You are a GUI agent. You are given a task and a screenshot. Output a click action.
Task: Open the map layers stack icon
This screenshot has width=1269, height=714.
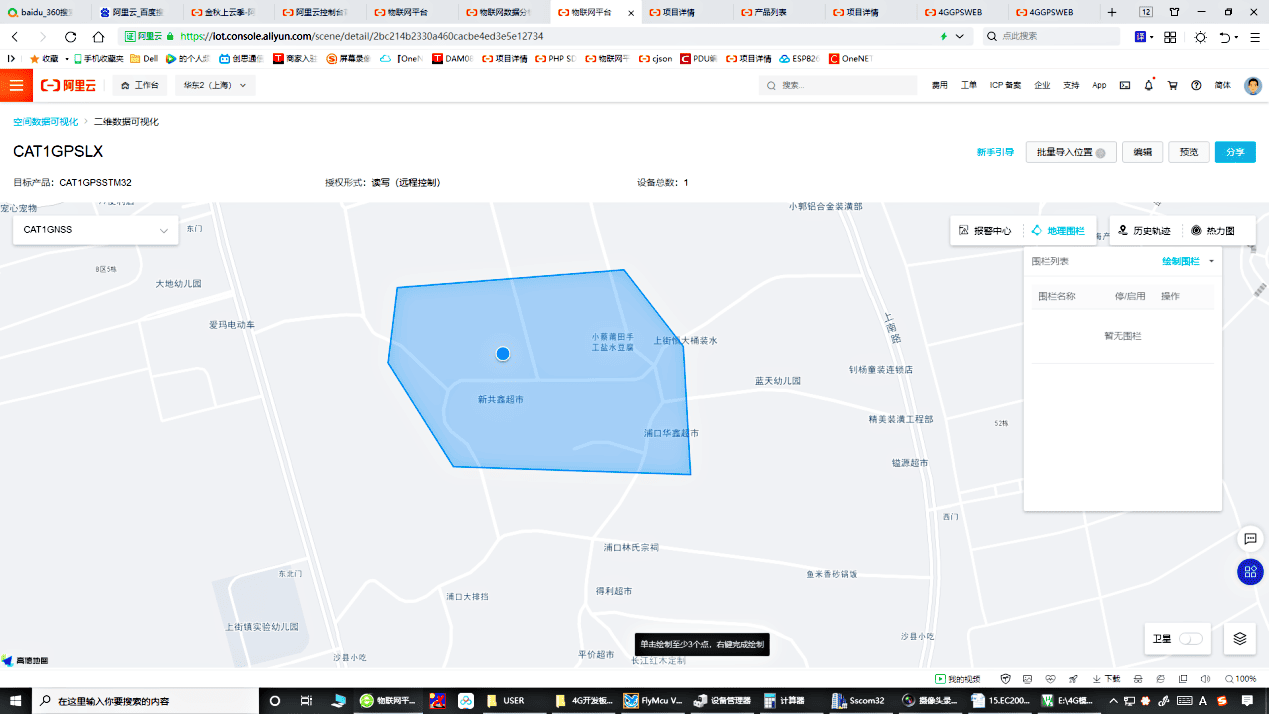pyautogui.click(x=1239, y=638)
